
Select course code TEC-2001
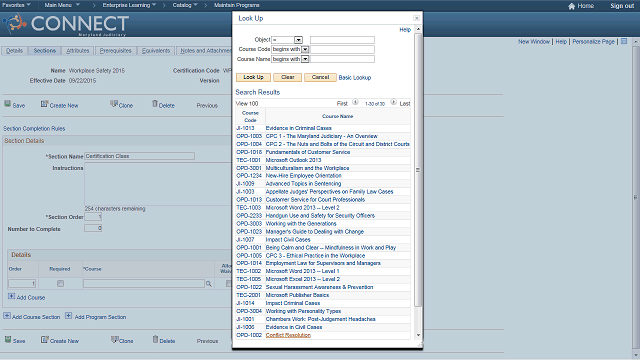(x=248, y=295)
